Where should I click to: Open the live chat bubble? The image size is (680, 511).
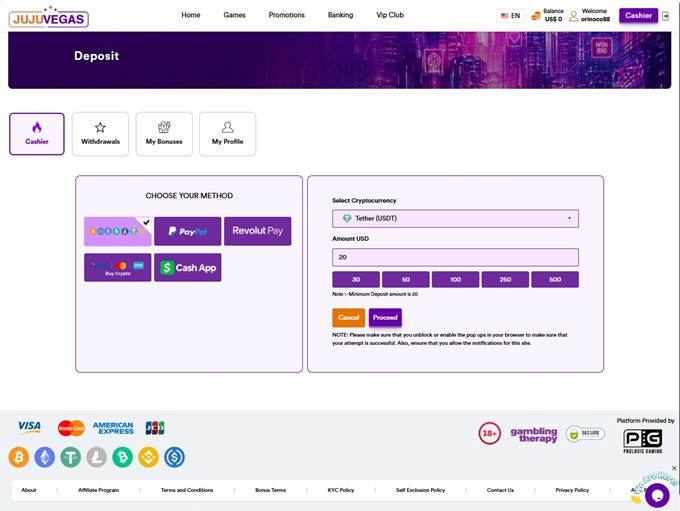point(657,495)
